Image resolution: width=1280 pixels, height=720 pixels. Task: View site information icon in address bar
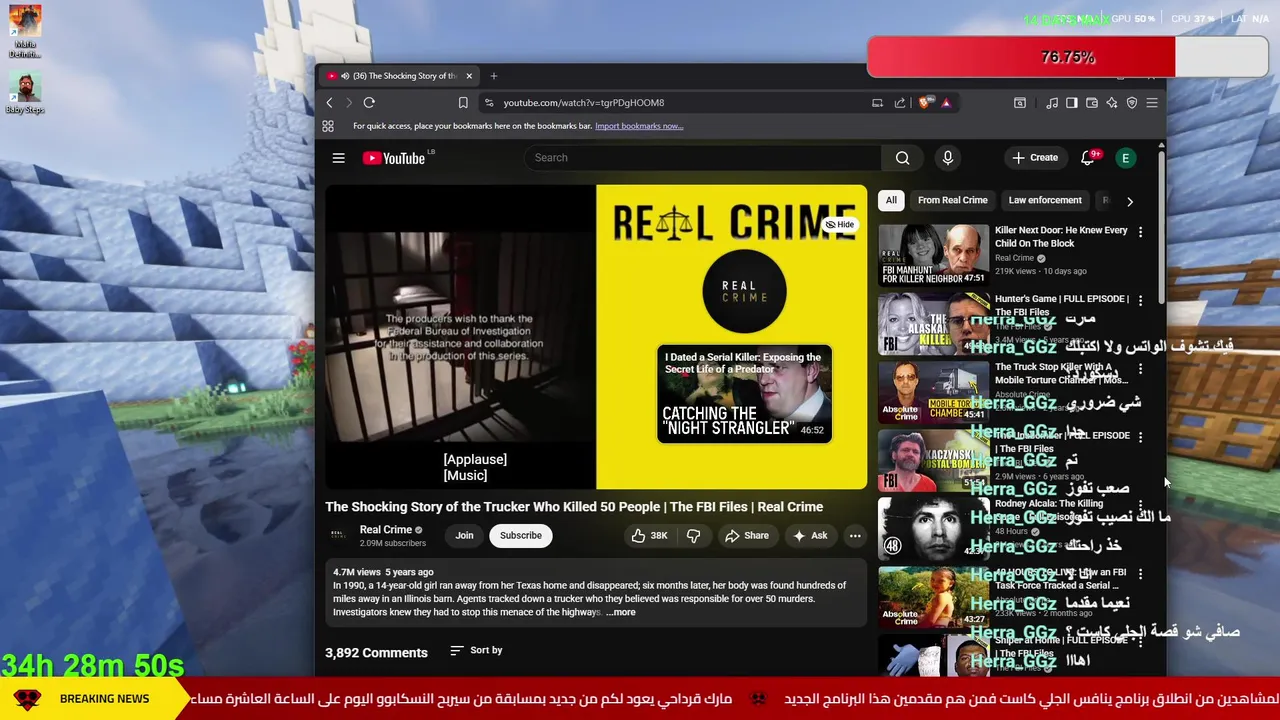pyautogui.click(x=488, y=103)
